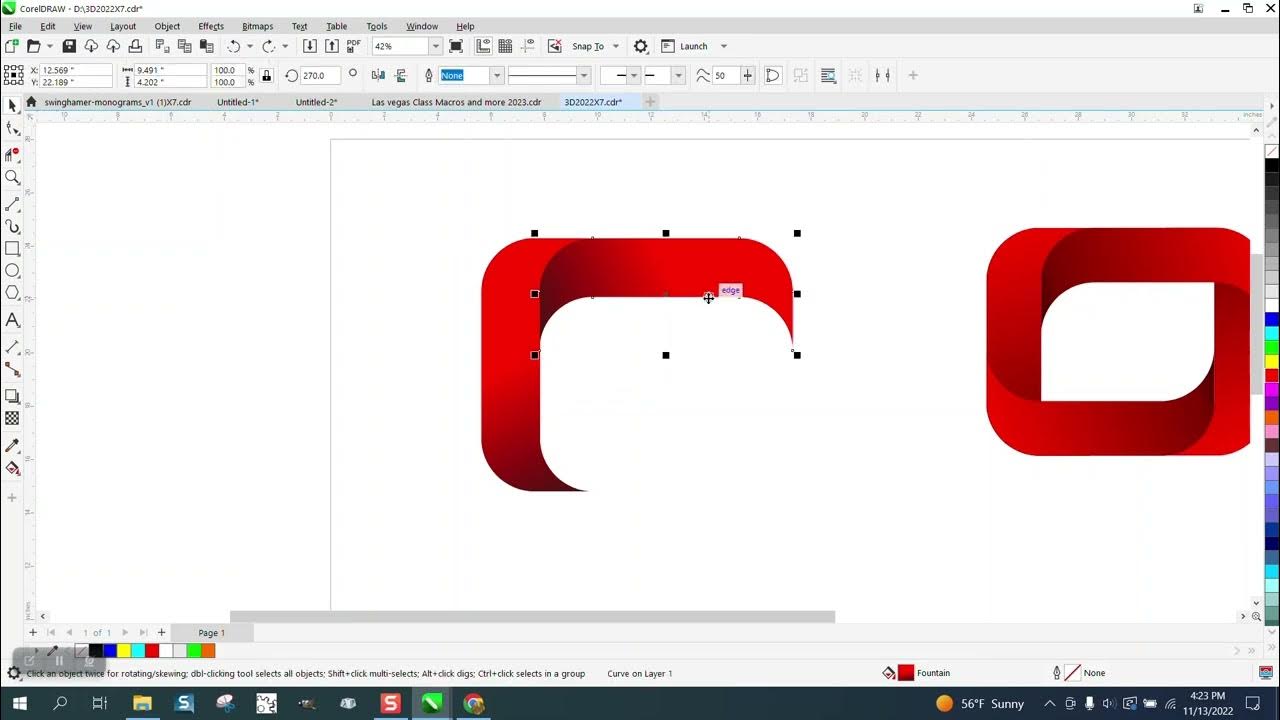Select the Ellipse tool

tap(12, 270)
